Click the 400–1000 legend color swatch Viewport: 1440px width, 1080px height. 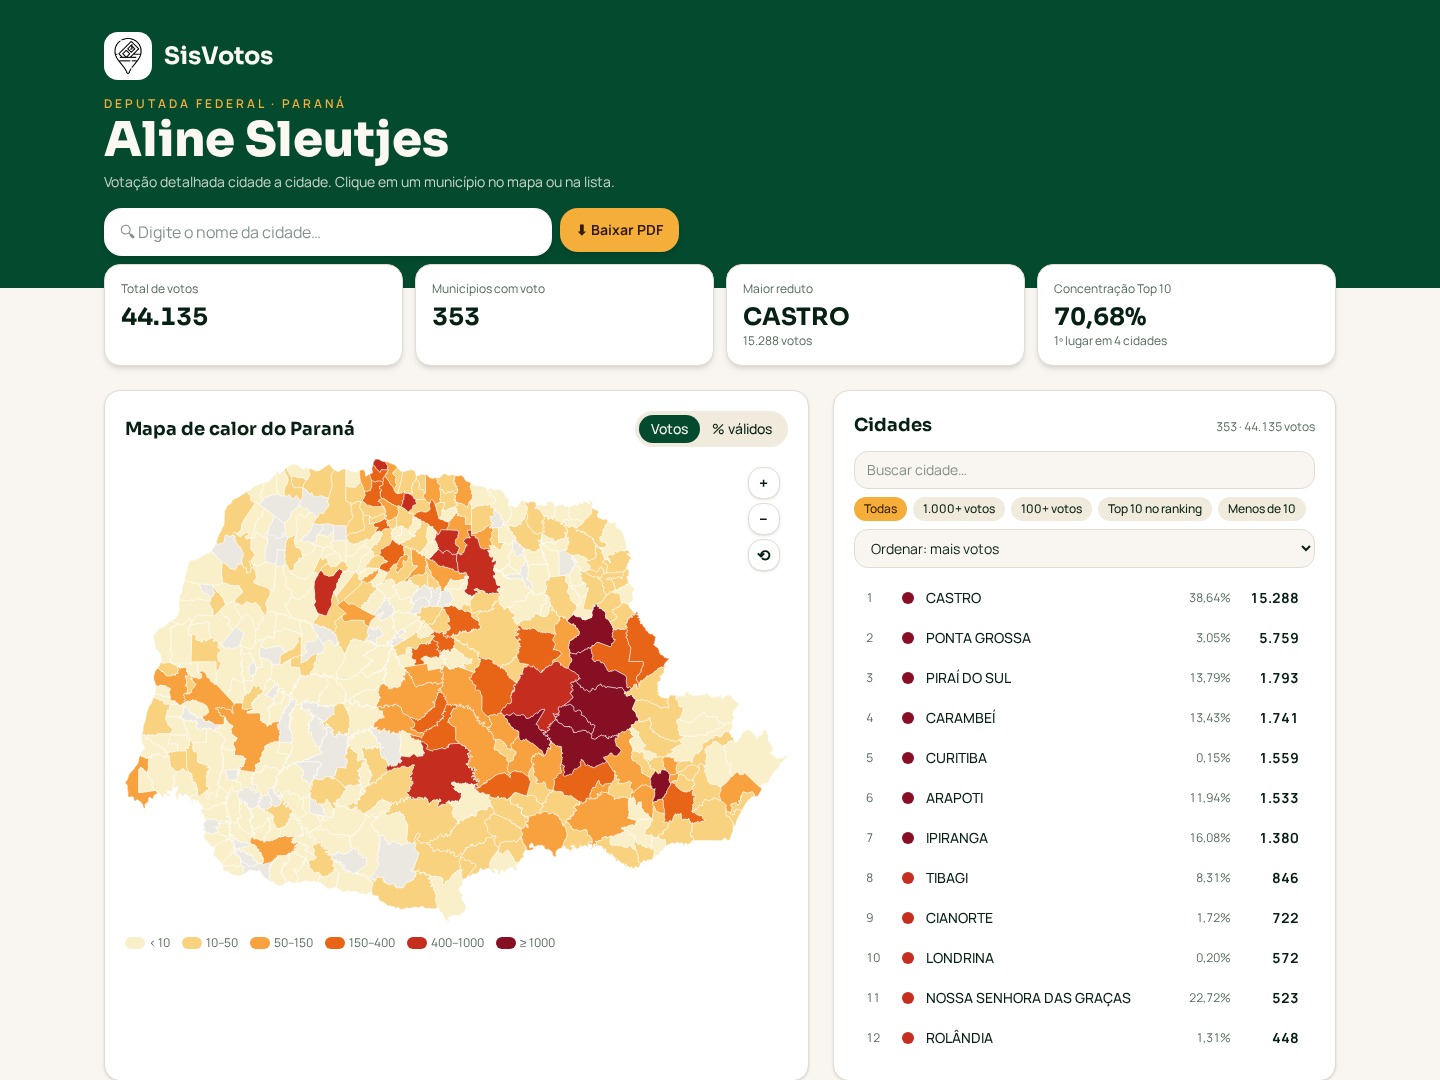pos(417,943)
